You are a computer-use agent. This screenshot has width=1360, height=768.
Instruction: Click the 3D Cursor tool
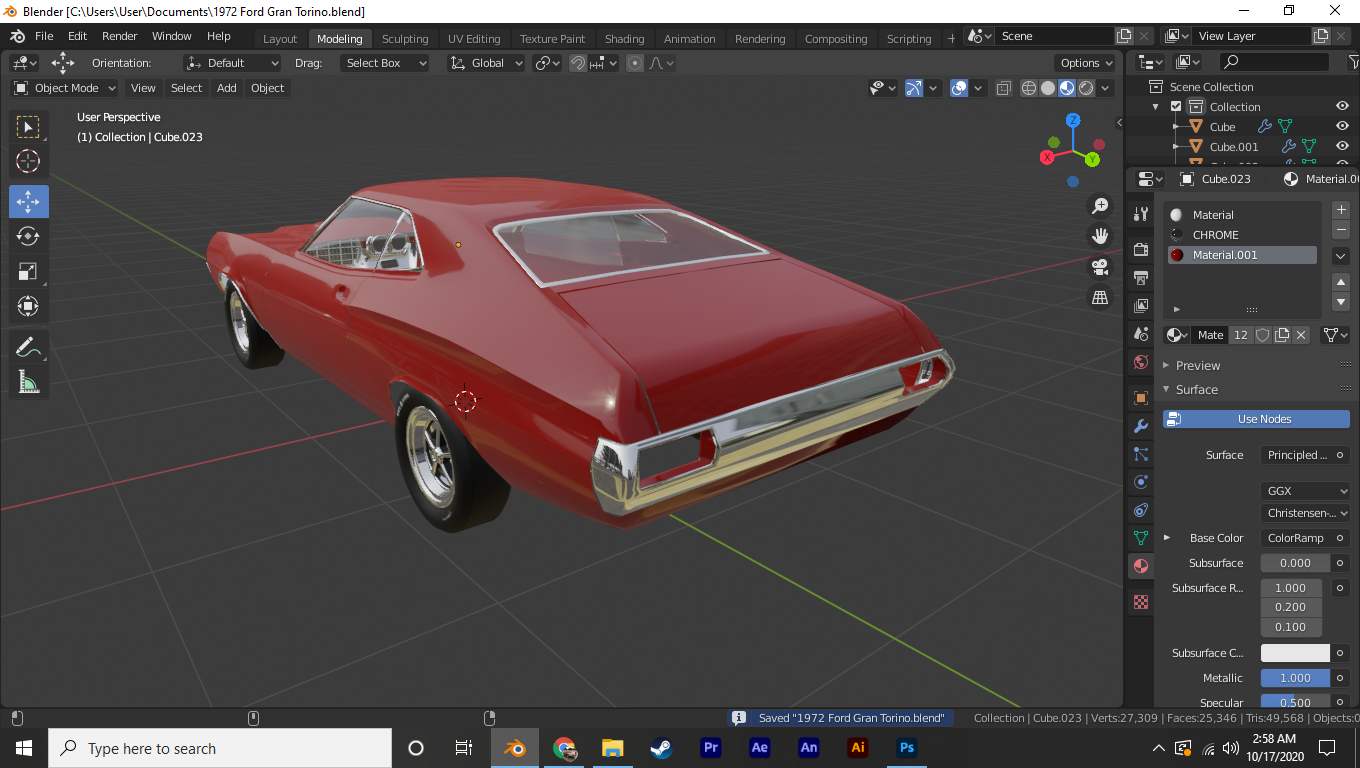28,161
